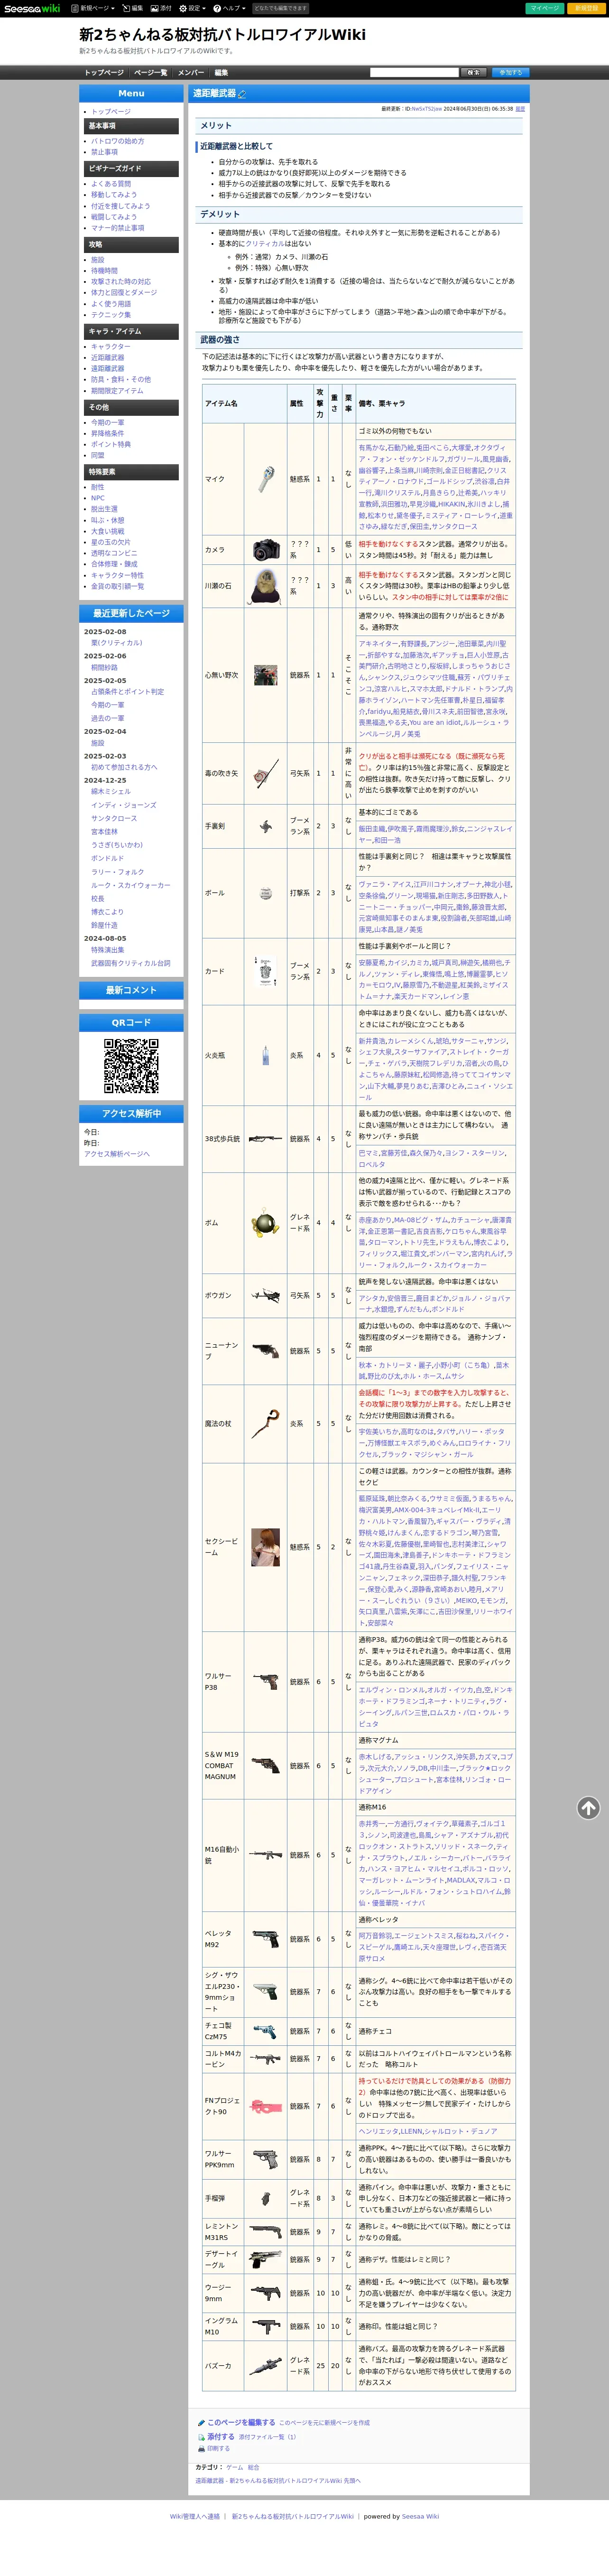
Task: Open the メンバー navigation tab
Action: (190, 73)
